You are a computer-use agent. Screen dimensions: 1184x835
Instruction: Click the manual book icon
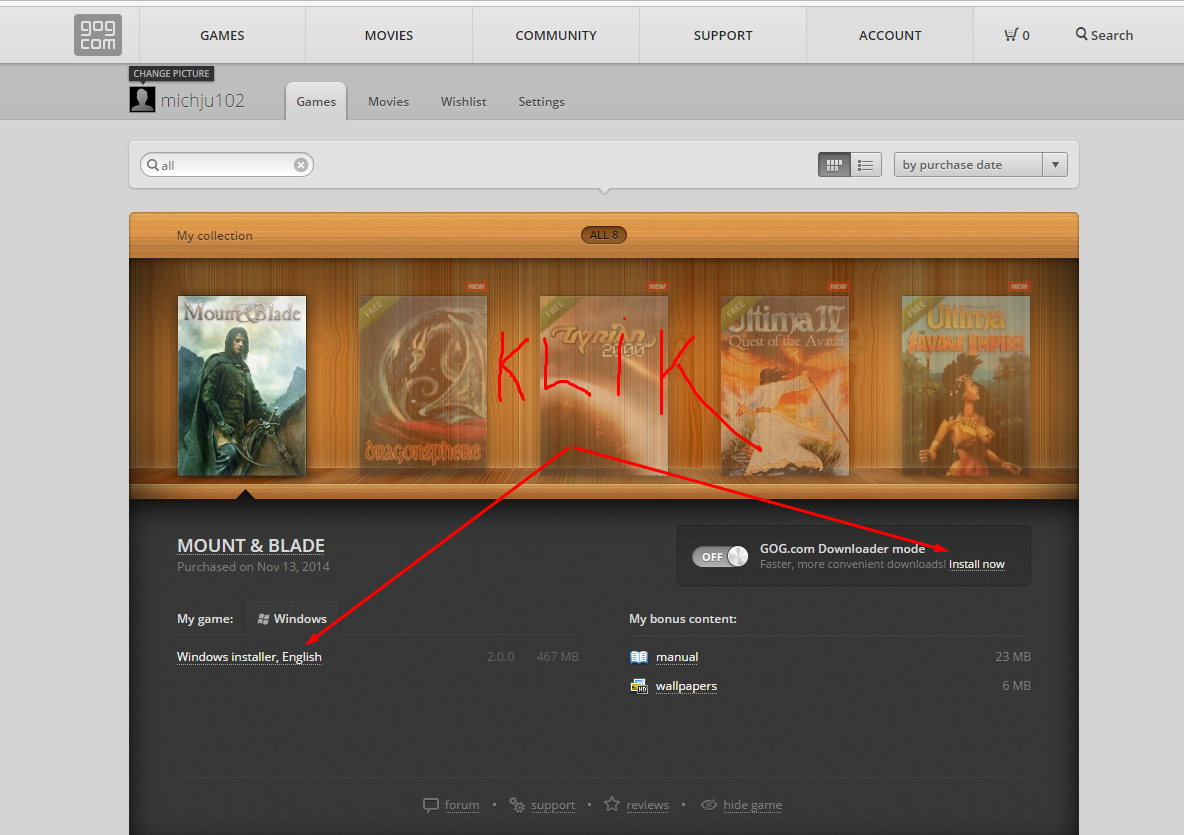point(639,657)
